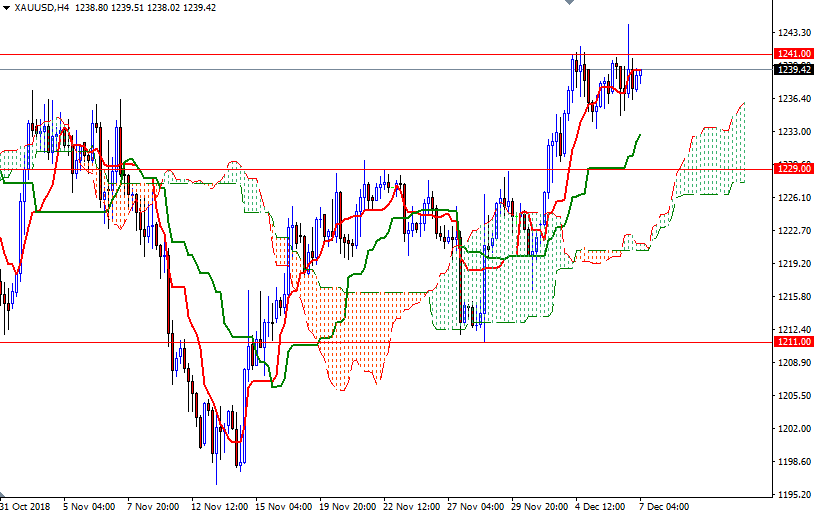Click the 19 Nov 20:00 time label
This screenshot has width=814, height=514.
pyautogui.click(x=347, y=506)
